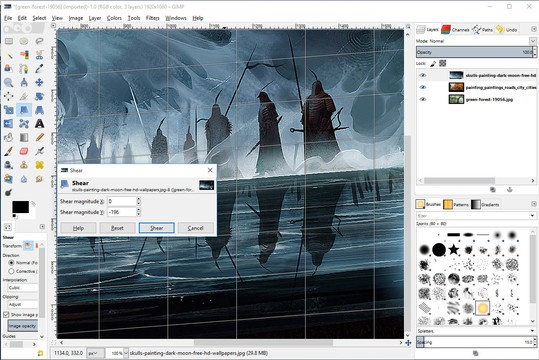Select the Alignment tool
This screenshot has height=360, width=539.
[9, 96]
